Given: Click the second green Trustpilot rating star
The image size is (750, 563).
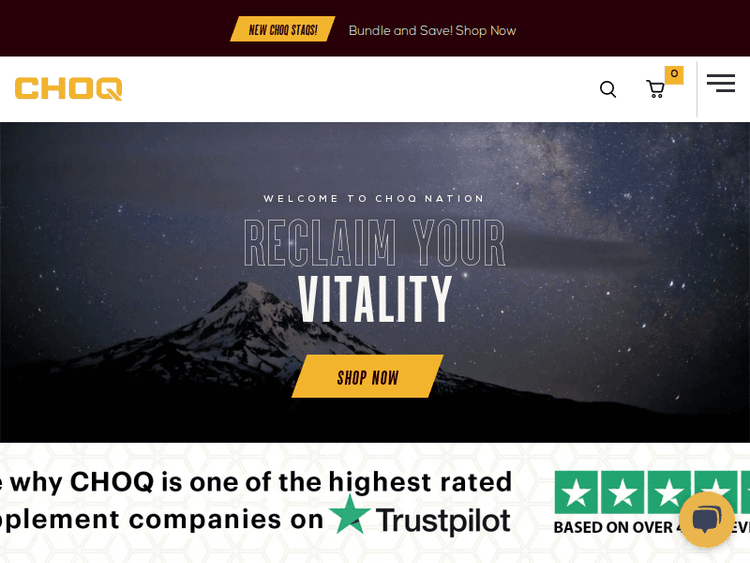Looking at the screenshot, I should [x=622, y=492].
